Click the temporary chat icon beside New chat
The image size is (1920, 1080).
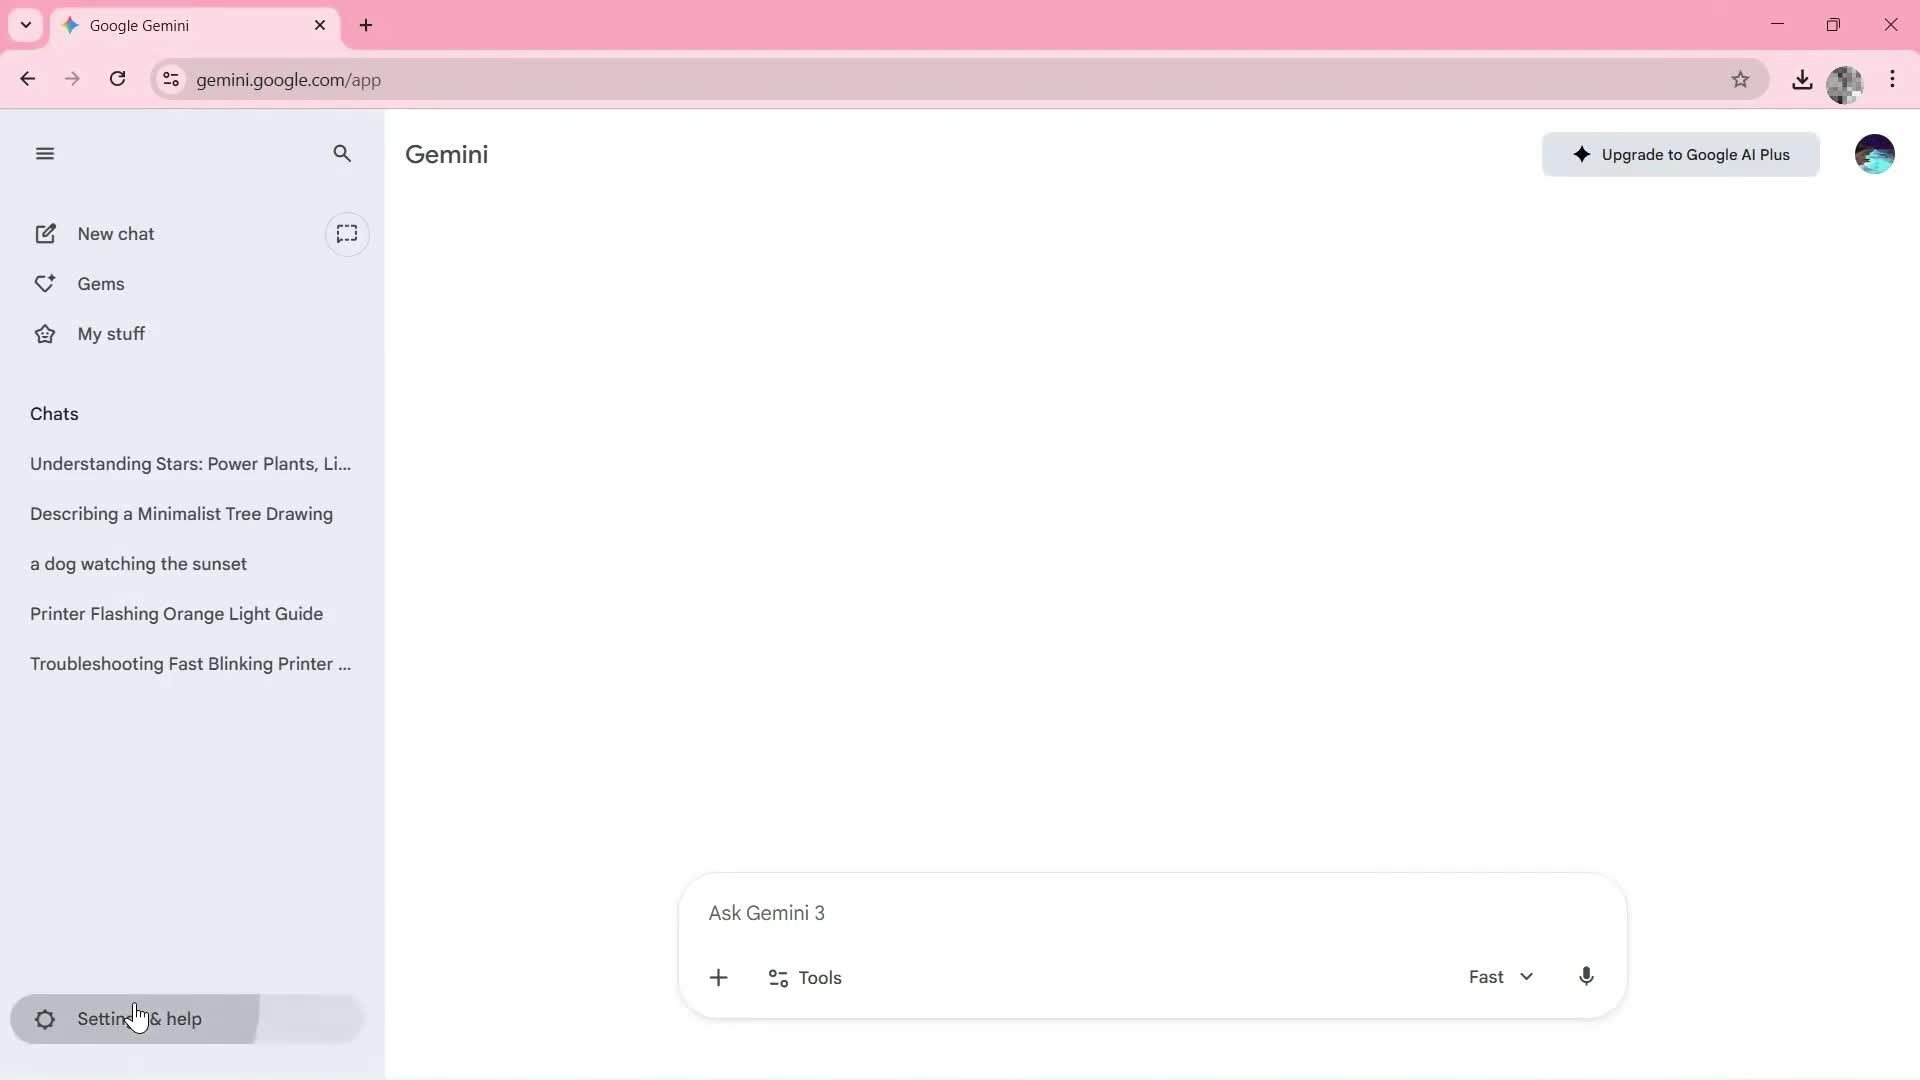point(347,234)
